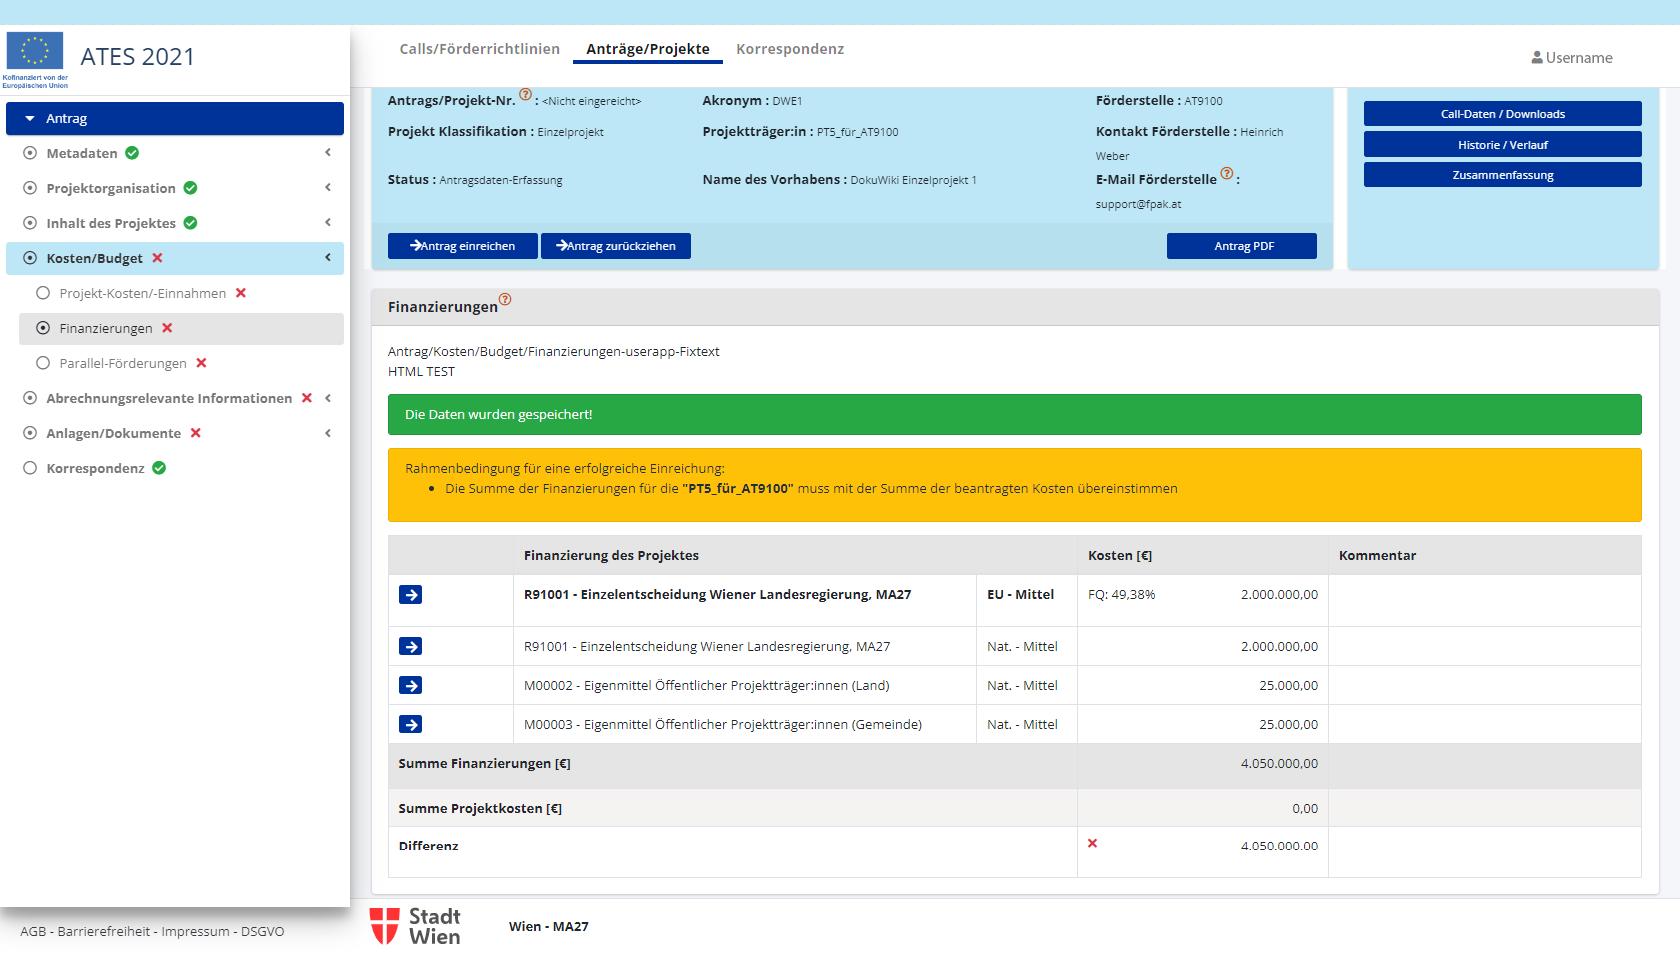Screen dimensions: 1680x955
Task: Click the Username profile icon
Action: (x=1536, y=58)
